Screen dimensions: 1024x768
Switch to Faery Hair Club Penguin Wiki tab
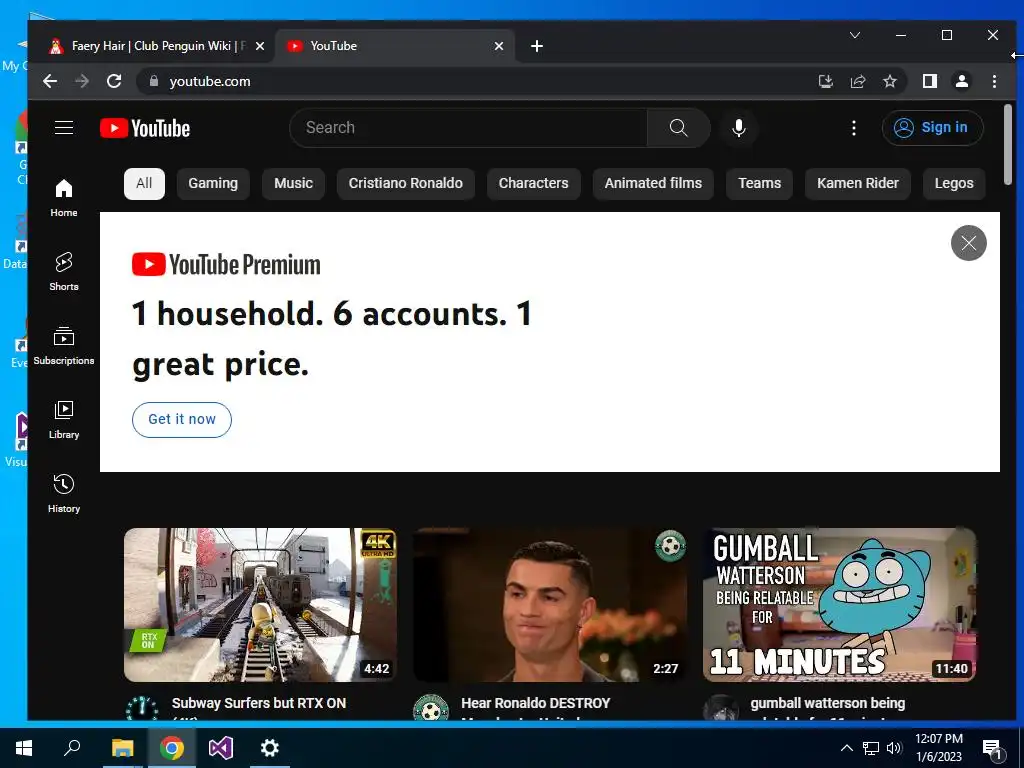155,46
